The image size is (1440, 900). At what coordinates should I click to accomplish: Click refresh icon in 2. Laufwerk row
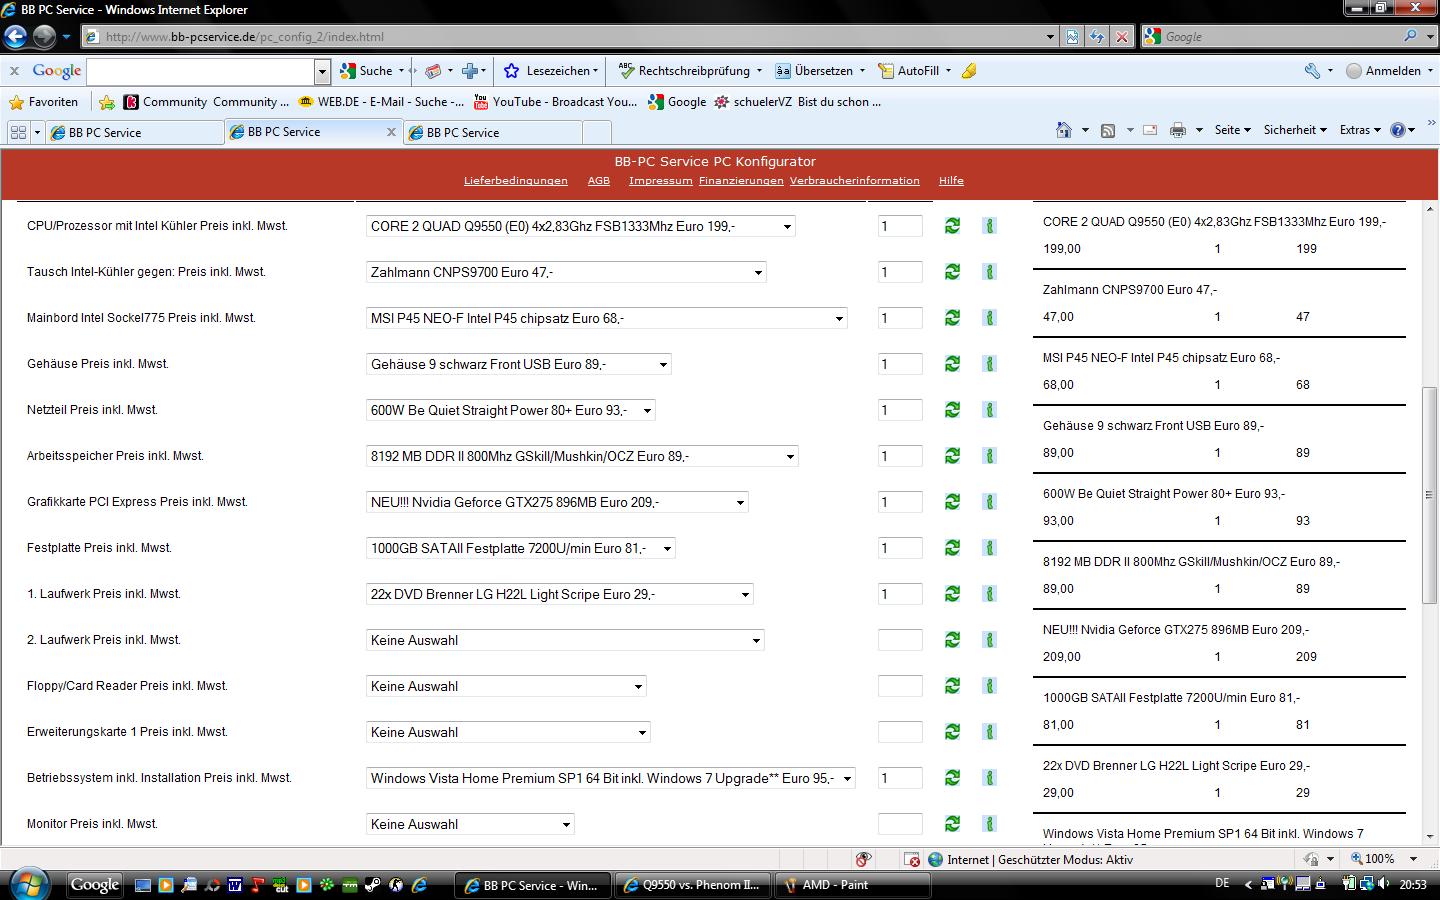click(x=952, y=640)
